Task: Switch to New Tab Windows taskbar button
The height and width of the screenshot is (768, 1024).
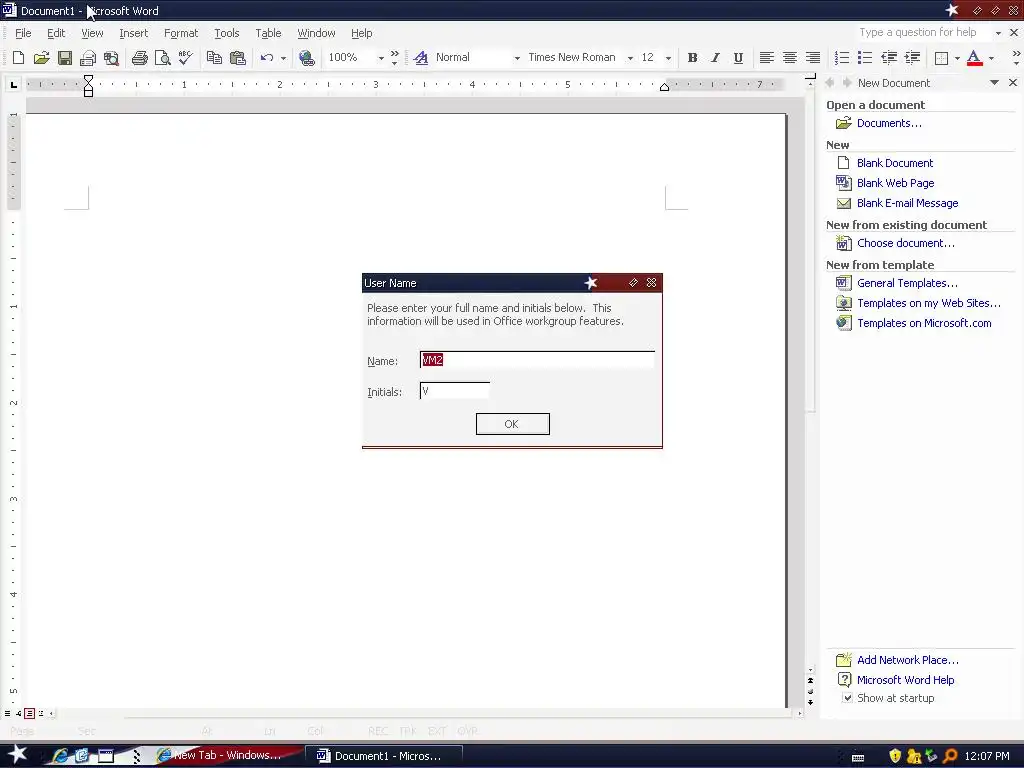Action: point(227,756)
